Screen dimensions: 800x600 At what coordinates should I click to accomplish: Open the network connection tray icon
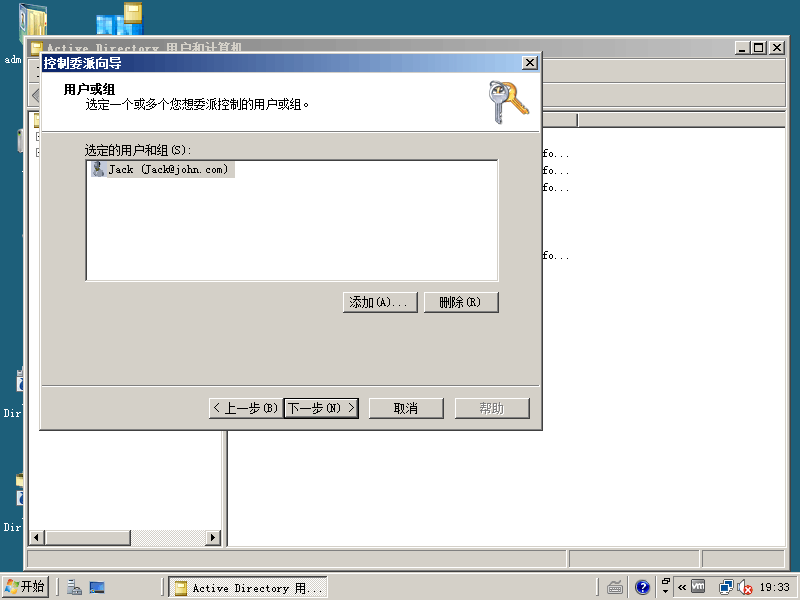tap(726, 587)
